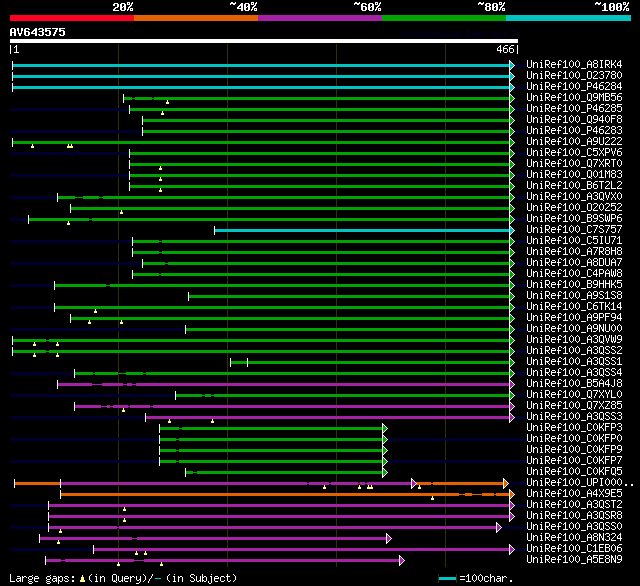Select the UniRef100_A7R8H8 entry
The image size is (640, 586).
tap(574, 252)
